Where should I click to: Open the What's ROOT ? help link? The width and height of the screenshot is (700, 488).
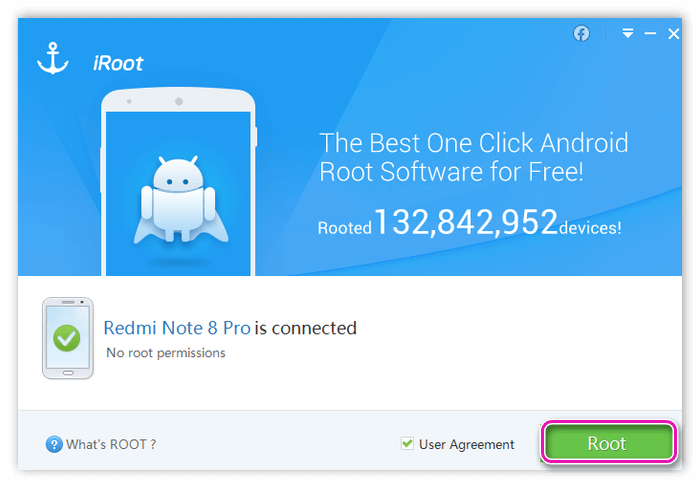[111, 444]
